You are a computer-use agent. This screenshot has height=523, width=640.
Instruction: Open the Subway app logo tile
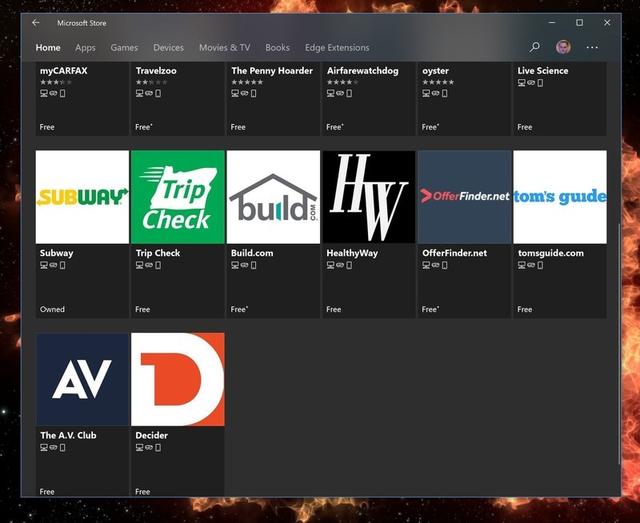(x=82, y=197)
